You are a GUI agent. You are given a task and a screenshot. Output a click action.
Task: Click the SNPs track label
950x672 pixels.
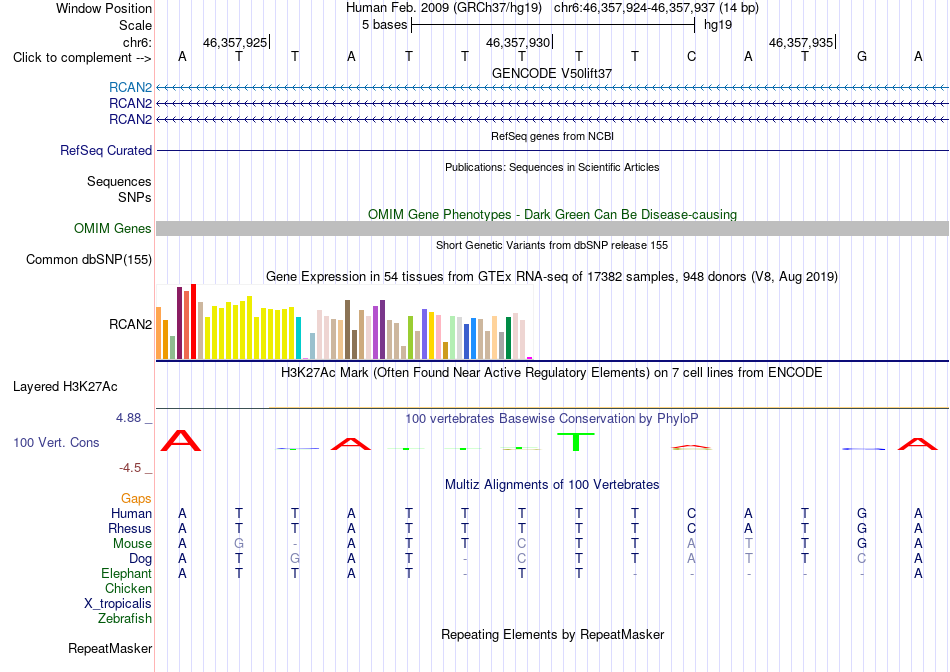tap(135, 197)
